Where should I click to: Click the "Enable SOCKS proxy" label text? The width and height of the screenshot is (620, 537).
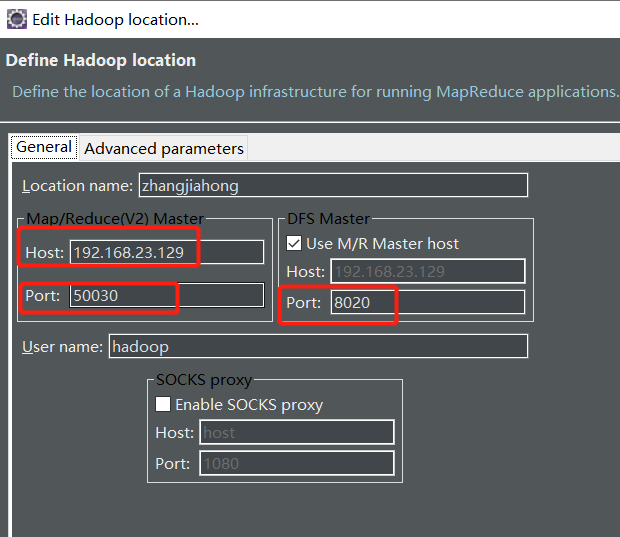(x=249, y=405)
